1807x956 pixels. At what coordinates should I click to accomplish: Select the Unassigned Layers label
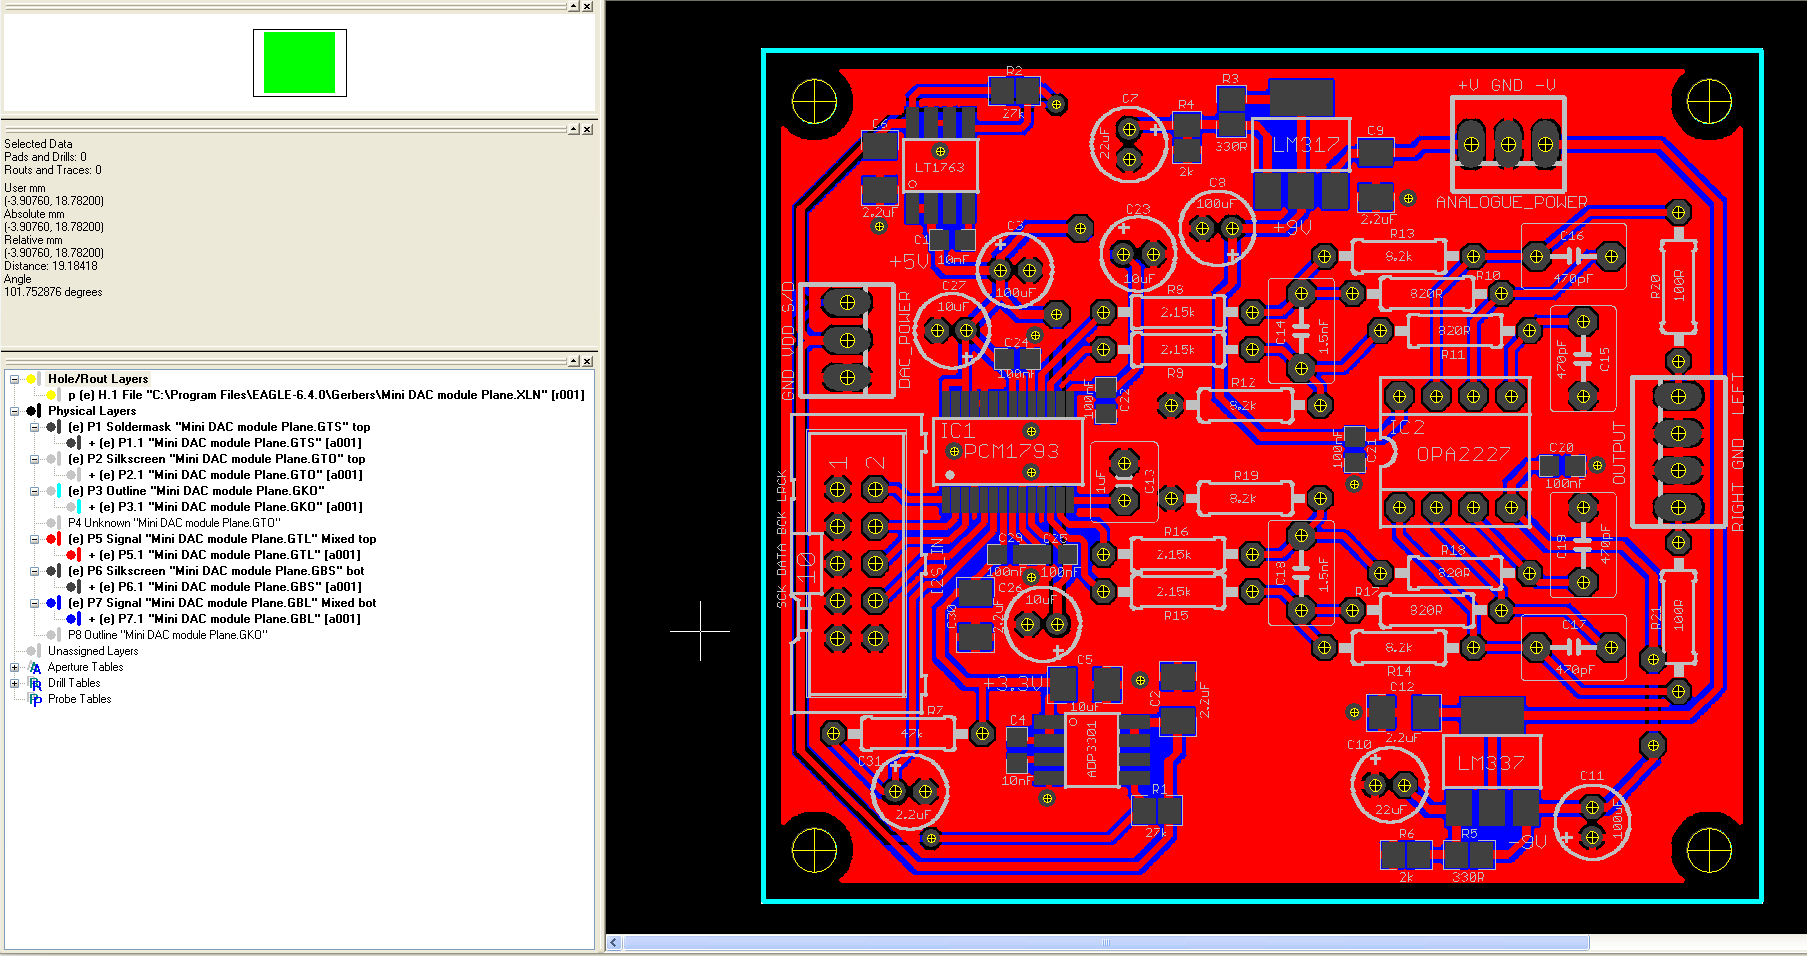[93, 651]
